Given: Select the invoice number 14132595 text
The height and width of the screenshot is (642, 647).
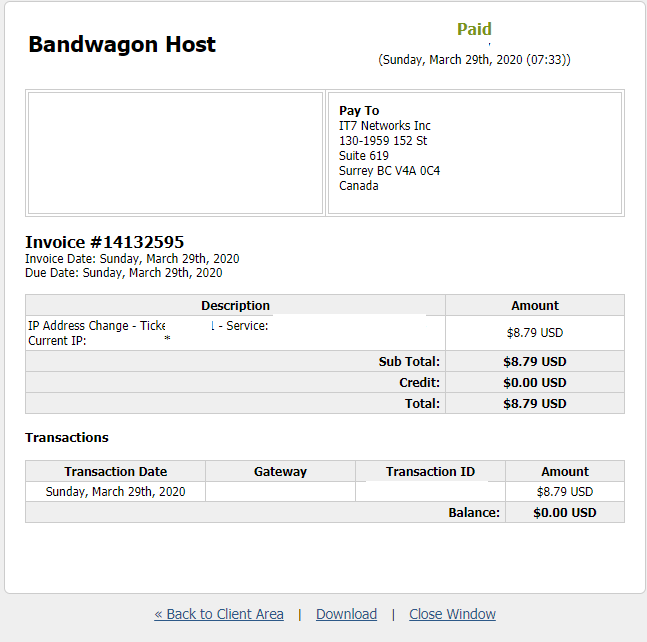Looking at the screenshot, I should click(104, 242).
